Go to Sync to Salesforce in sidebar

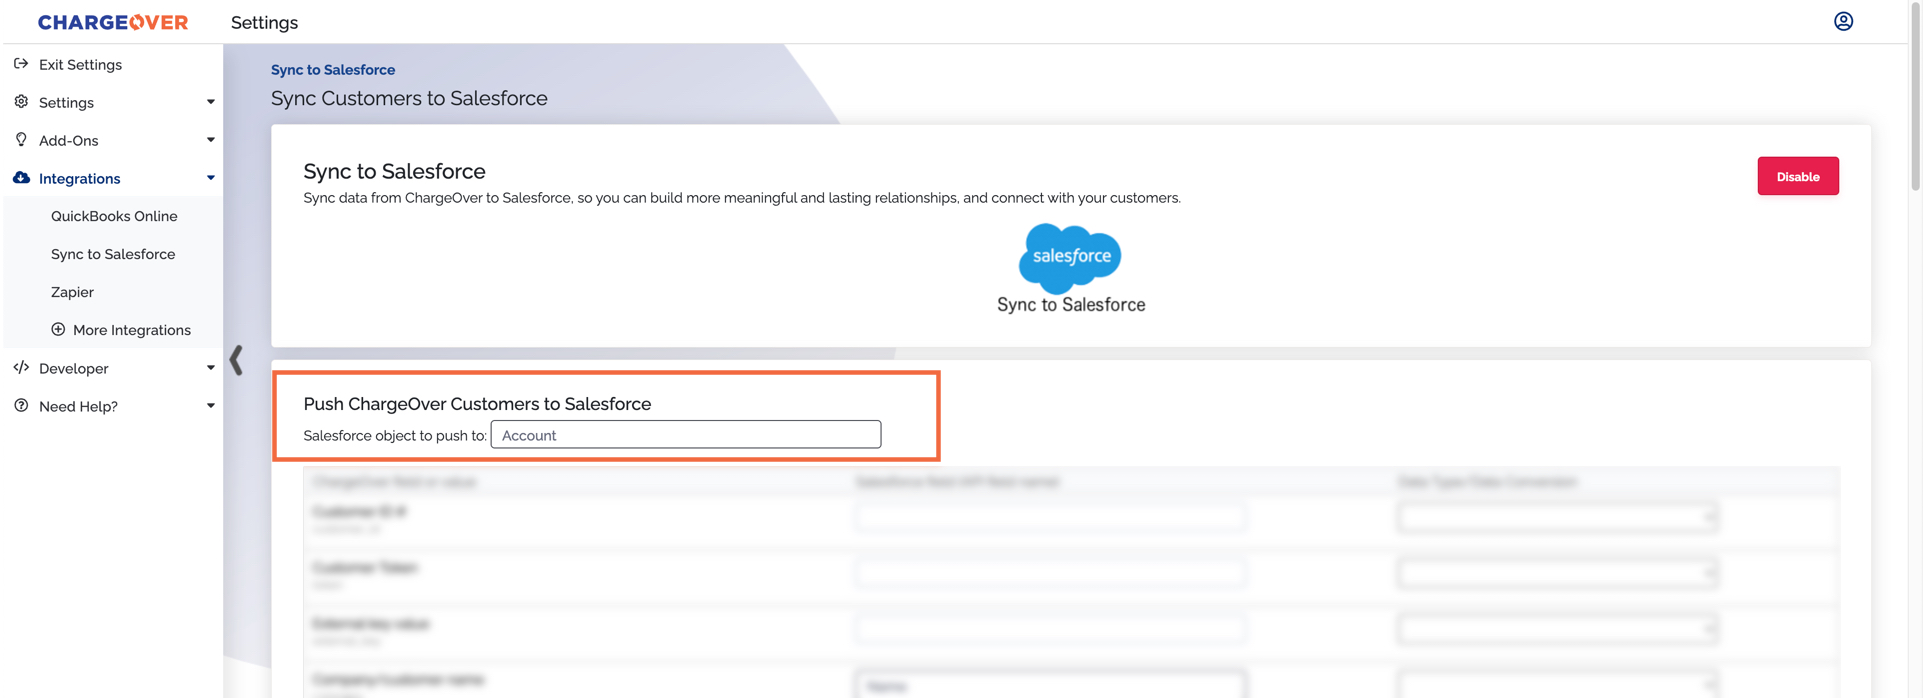113,254
